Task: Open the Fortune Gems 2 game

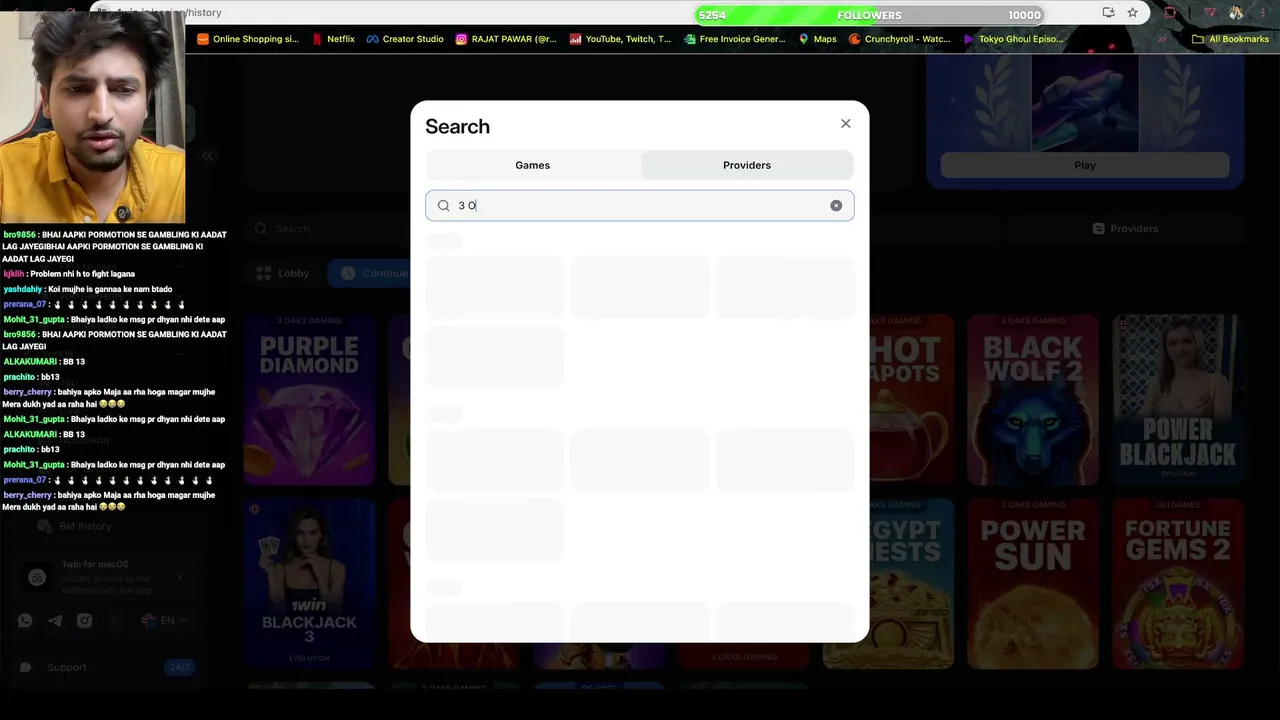Action: [1178, 583]
